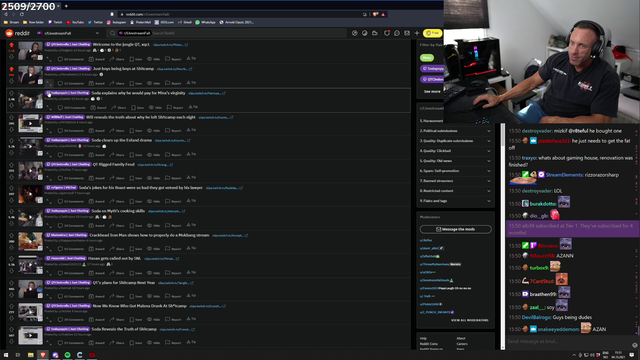Viewport: 640px width, 360px height.
Task: Expand rule 8 Restricted content
Action: pyautogui.click(x=456, y=191)
